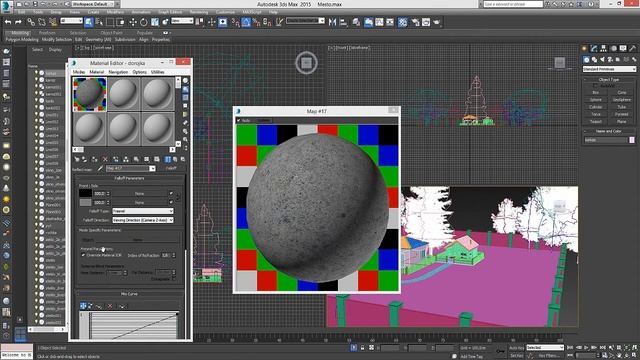640x360 pixels.
Task: Activate the Select and Move tool
Action: [133, 22]
